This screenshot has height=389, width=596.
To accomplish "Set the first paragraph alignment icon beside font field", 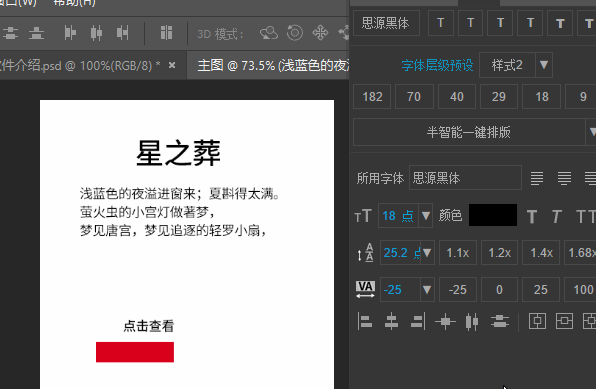I will pyautogui.click(x=537, y=178).
